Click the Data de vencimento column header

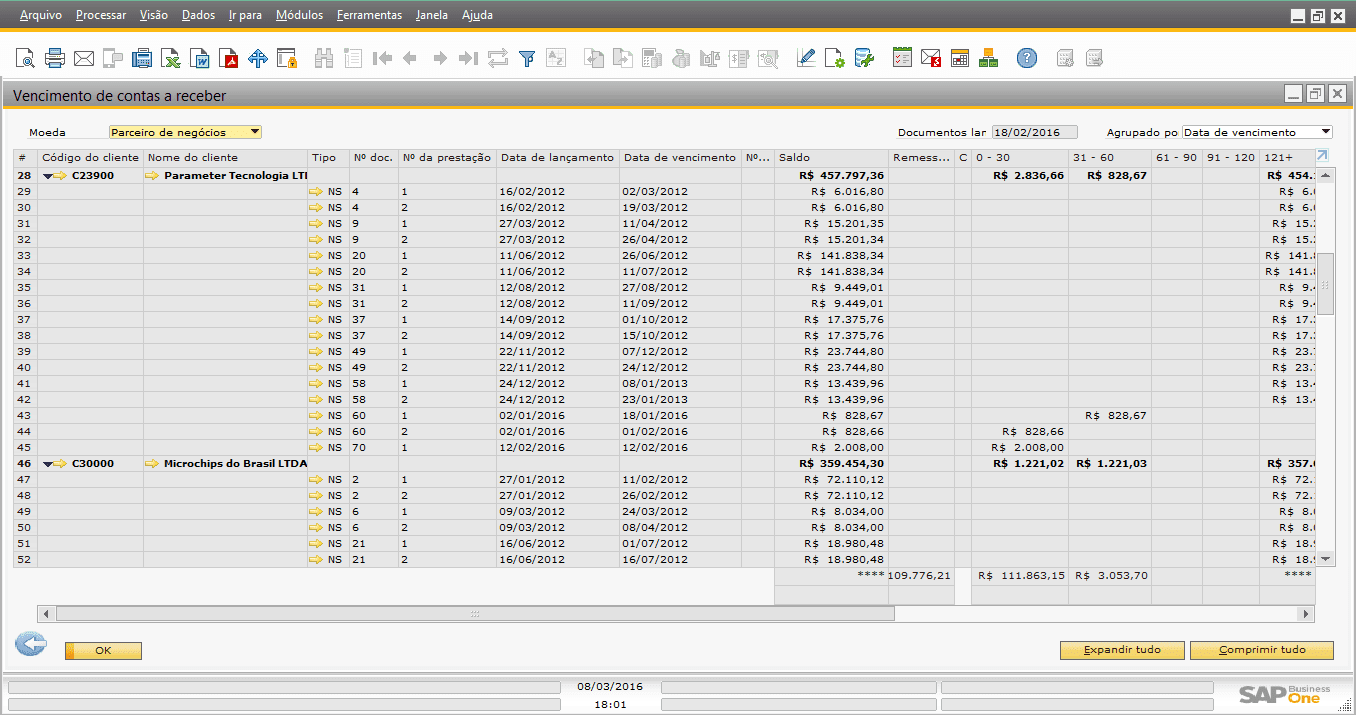click(681, 158)
